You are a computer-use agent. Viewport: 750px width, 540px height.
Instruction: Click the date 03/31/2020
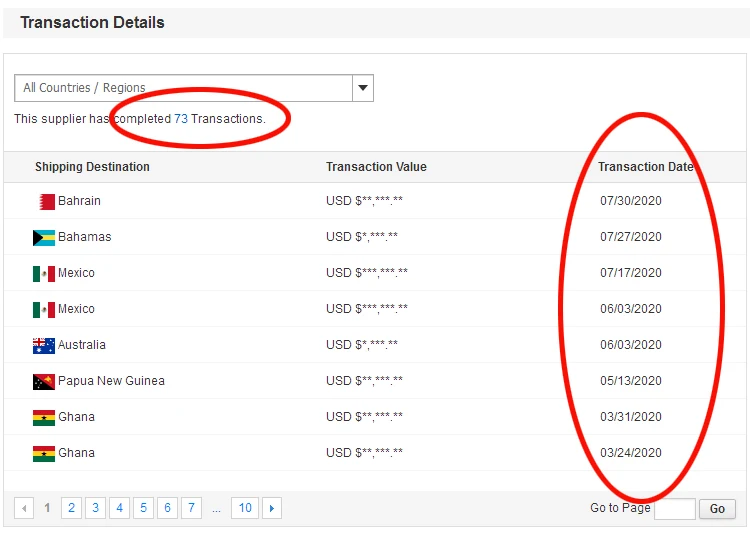(x=631, y=417)
